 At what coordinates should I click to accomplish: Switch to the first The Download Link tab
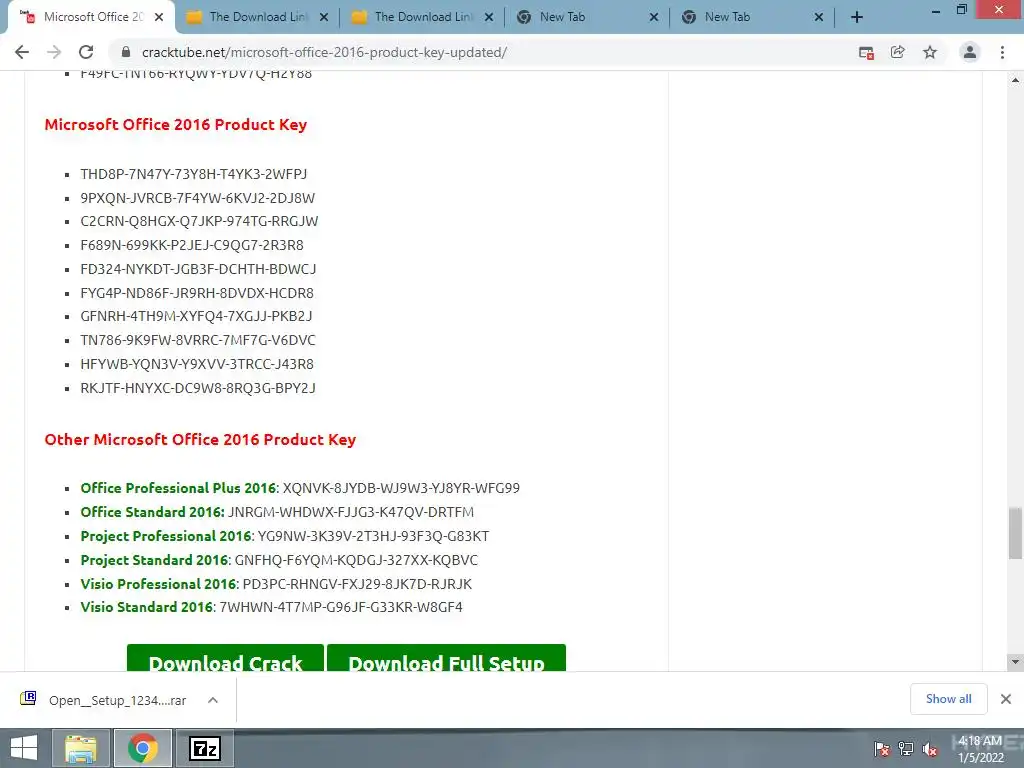point(257,18)
